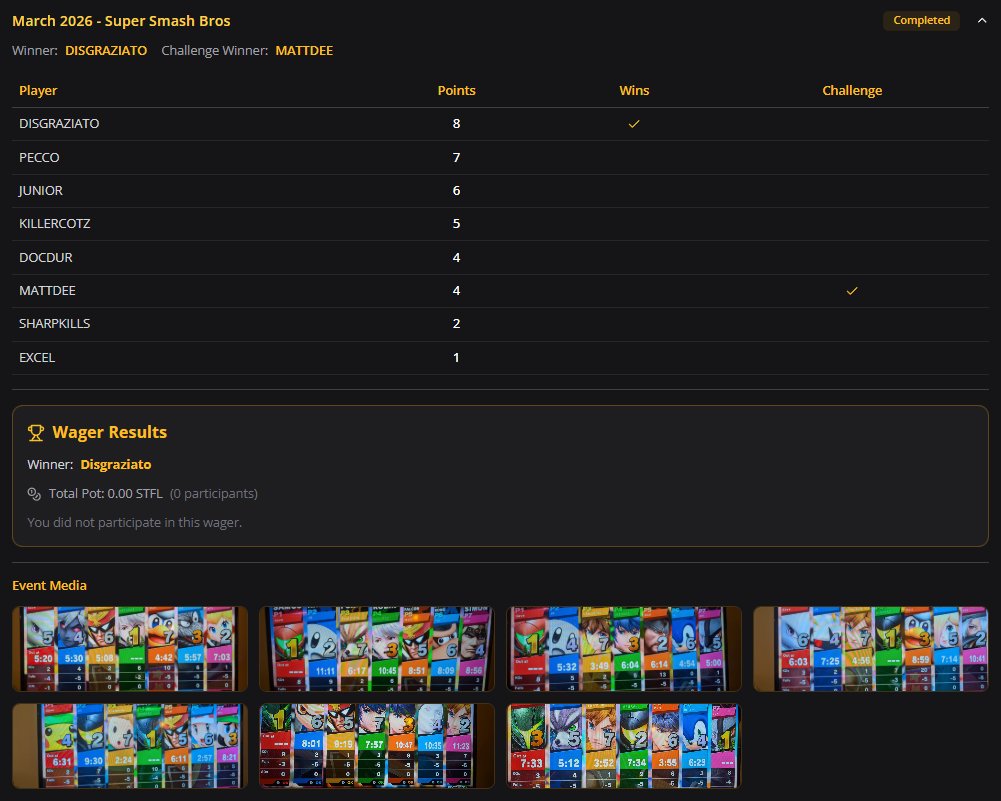Select the DISGRAZIATO player row name
Viewport: 1001px width, 801px height.
(59, 124)
